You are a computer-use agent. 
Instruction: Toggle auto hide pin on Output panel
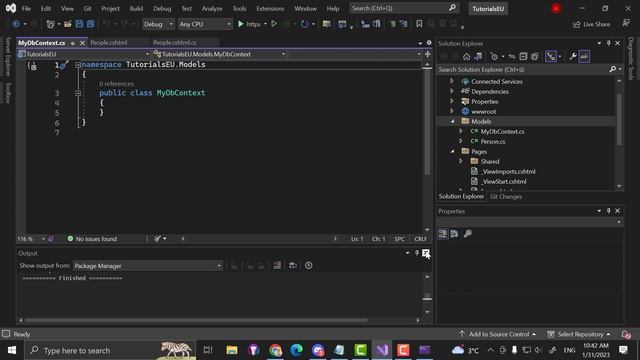[x=417, y=253]
